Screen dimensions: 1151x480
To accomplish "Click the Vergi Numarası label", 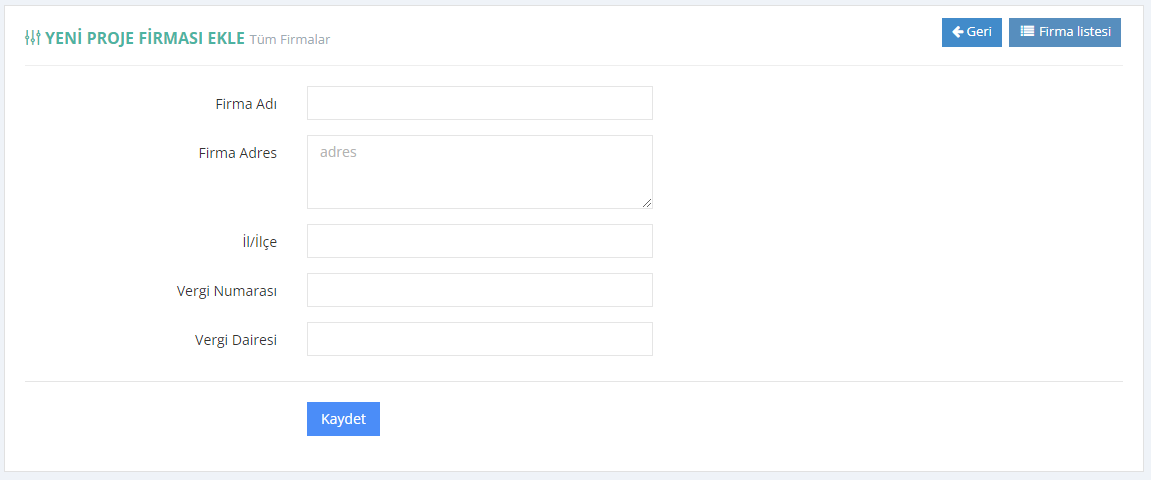I will [227, 291].
